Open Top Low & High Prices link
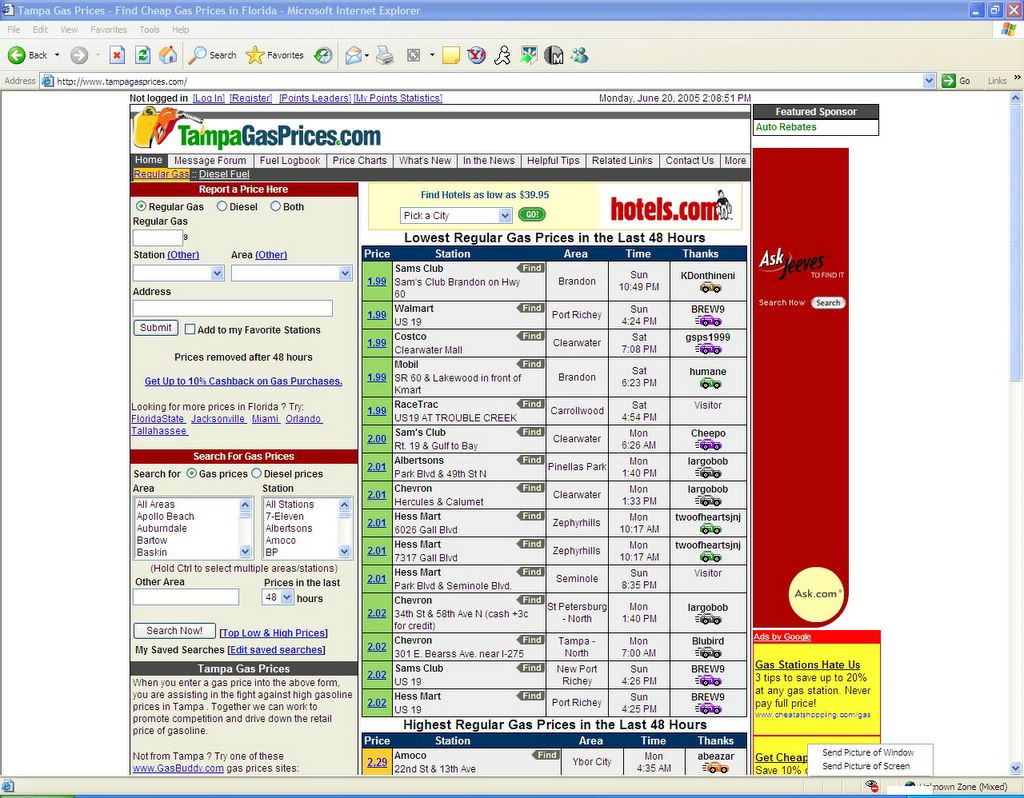The image size is (1024, 798). [x=274, y=633]
